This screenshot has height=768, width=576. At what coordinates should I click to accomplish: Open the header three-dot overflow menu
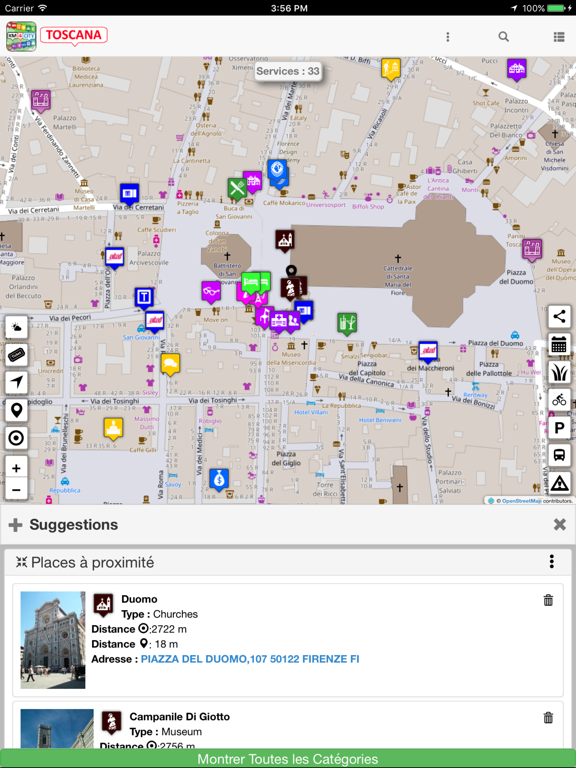(448, 37)
